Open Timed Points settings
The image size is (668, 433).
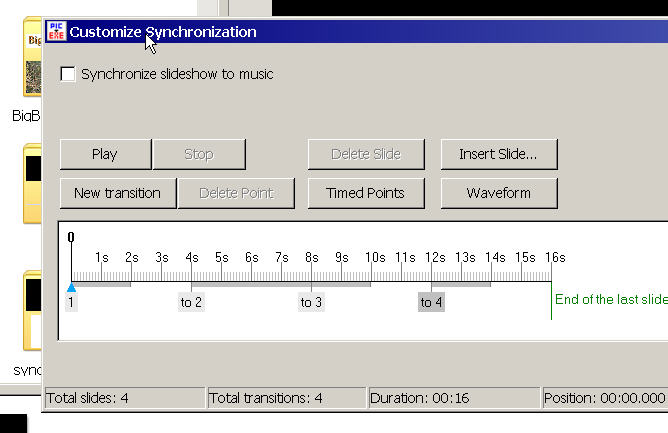pyautogui.click(x=365, y=192)
